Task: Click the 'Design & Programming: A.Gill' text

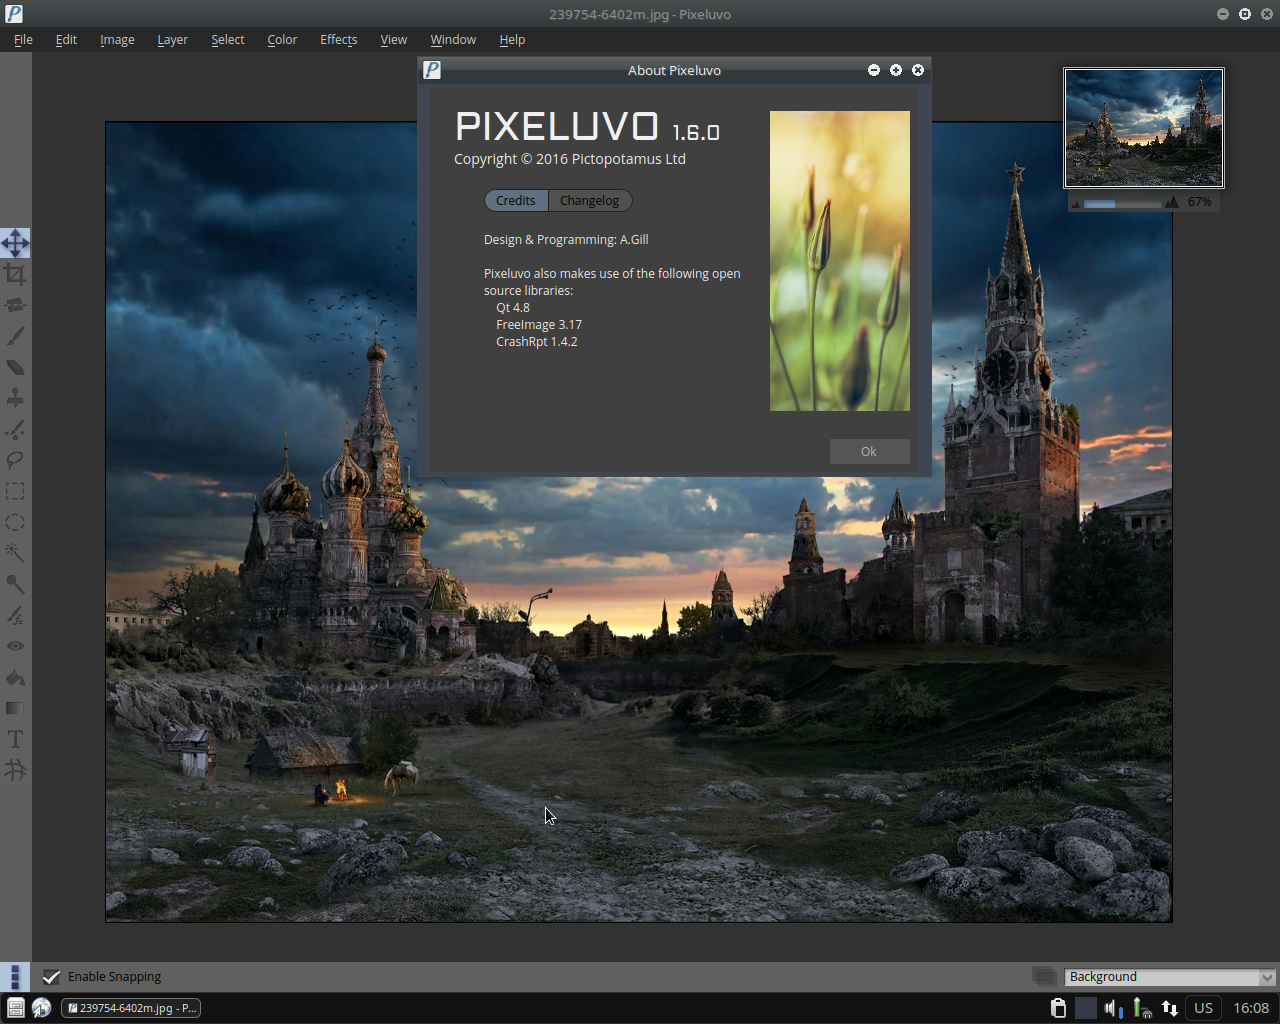Action: point(566,240)
